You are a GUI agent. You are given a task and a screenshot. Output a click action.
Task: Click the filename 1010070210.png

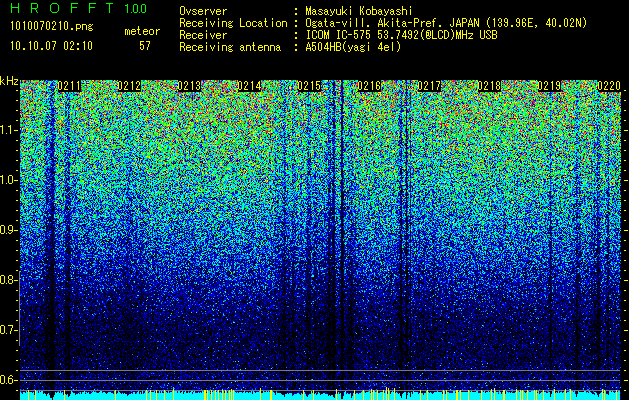click(52, 26)
